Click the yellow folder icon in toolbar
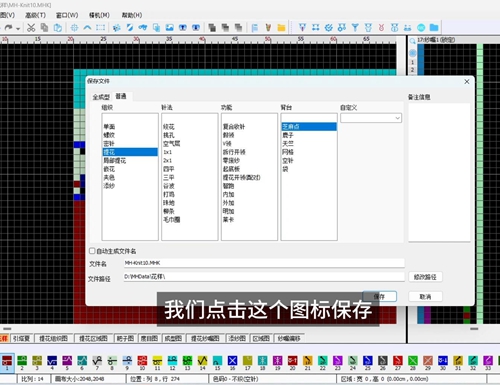 coord(281,28)
